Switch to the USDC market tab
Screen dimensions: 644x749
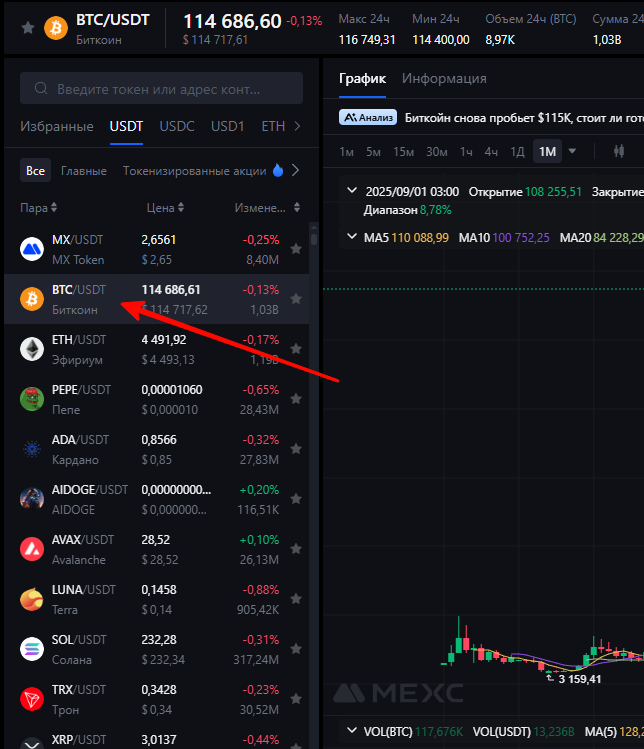(x=177, y=126)
